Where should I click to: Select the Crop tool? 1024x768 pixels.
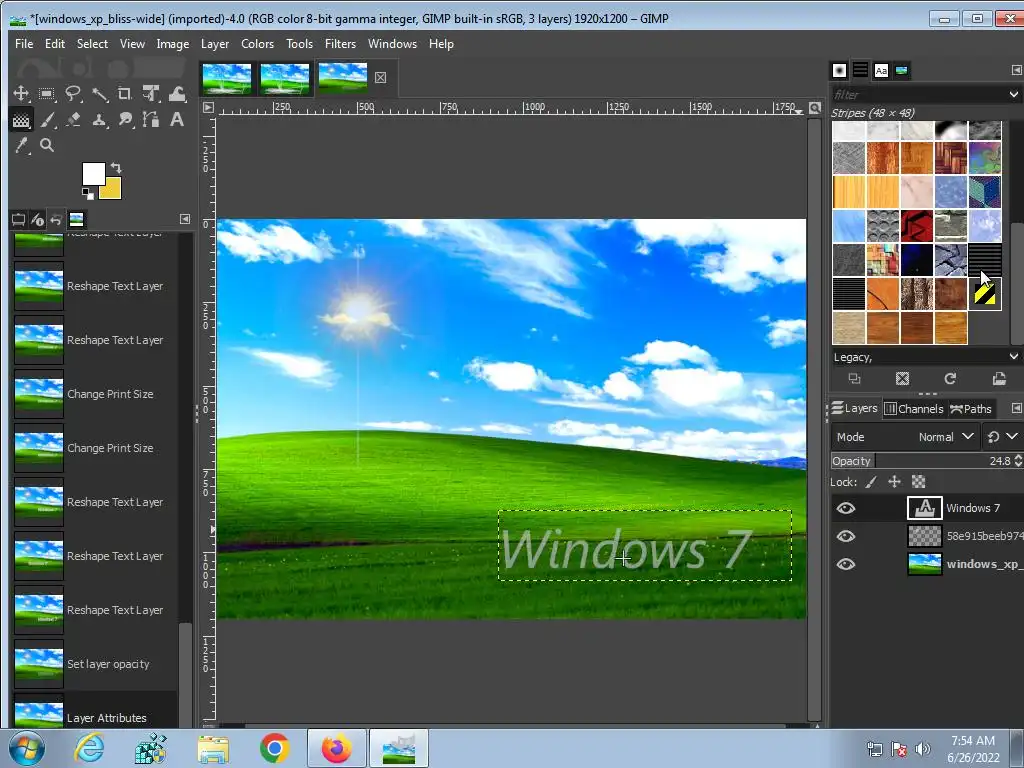pyautogui.click(x=125, y=93)
